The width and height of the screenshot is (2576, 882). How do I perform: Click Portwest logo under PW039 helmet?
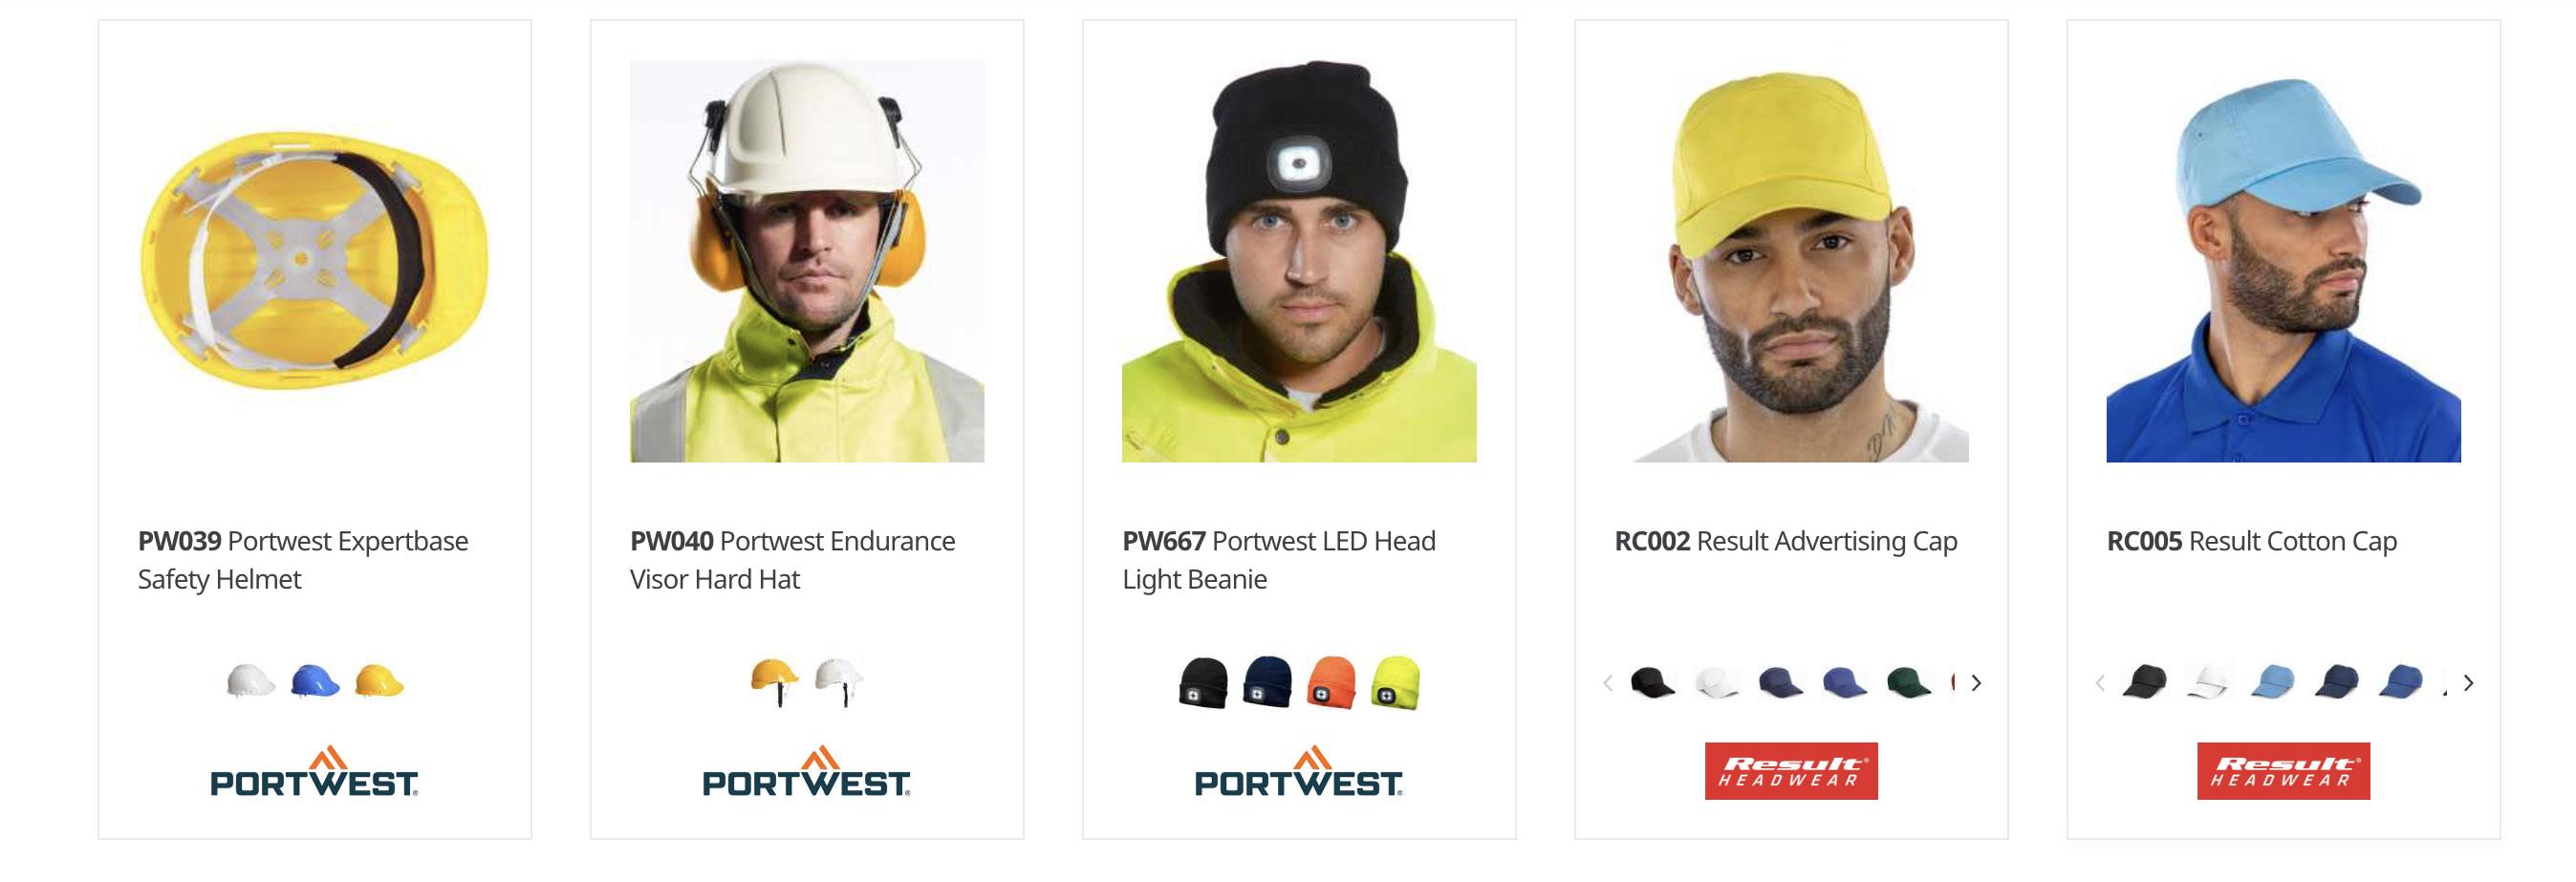click(x=315, y=771)
